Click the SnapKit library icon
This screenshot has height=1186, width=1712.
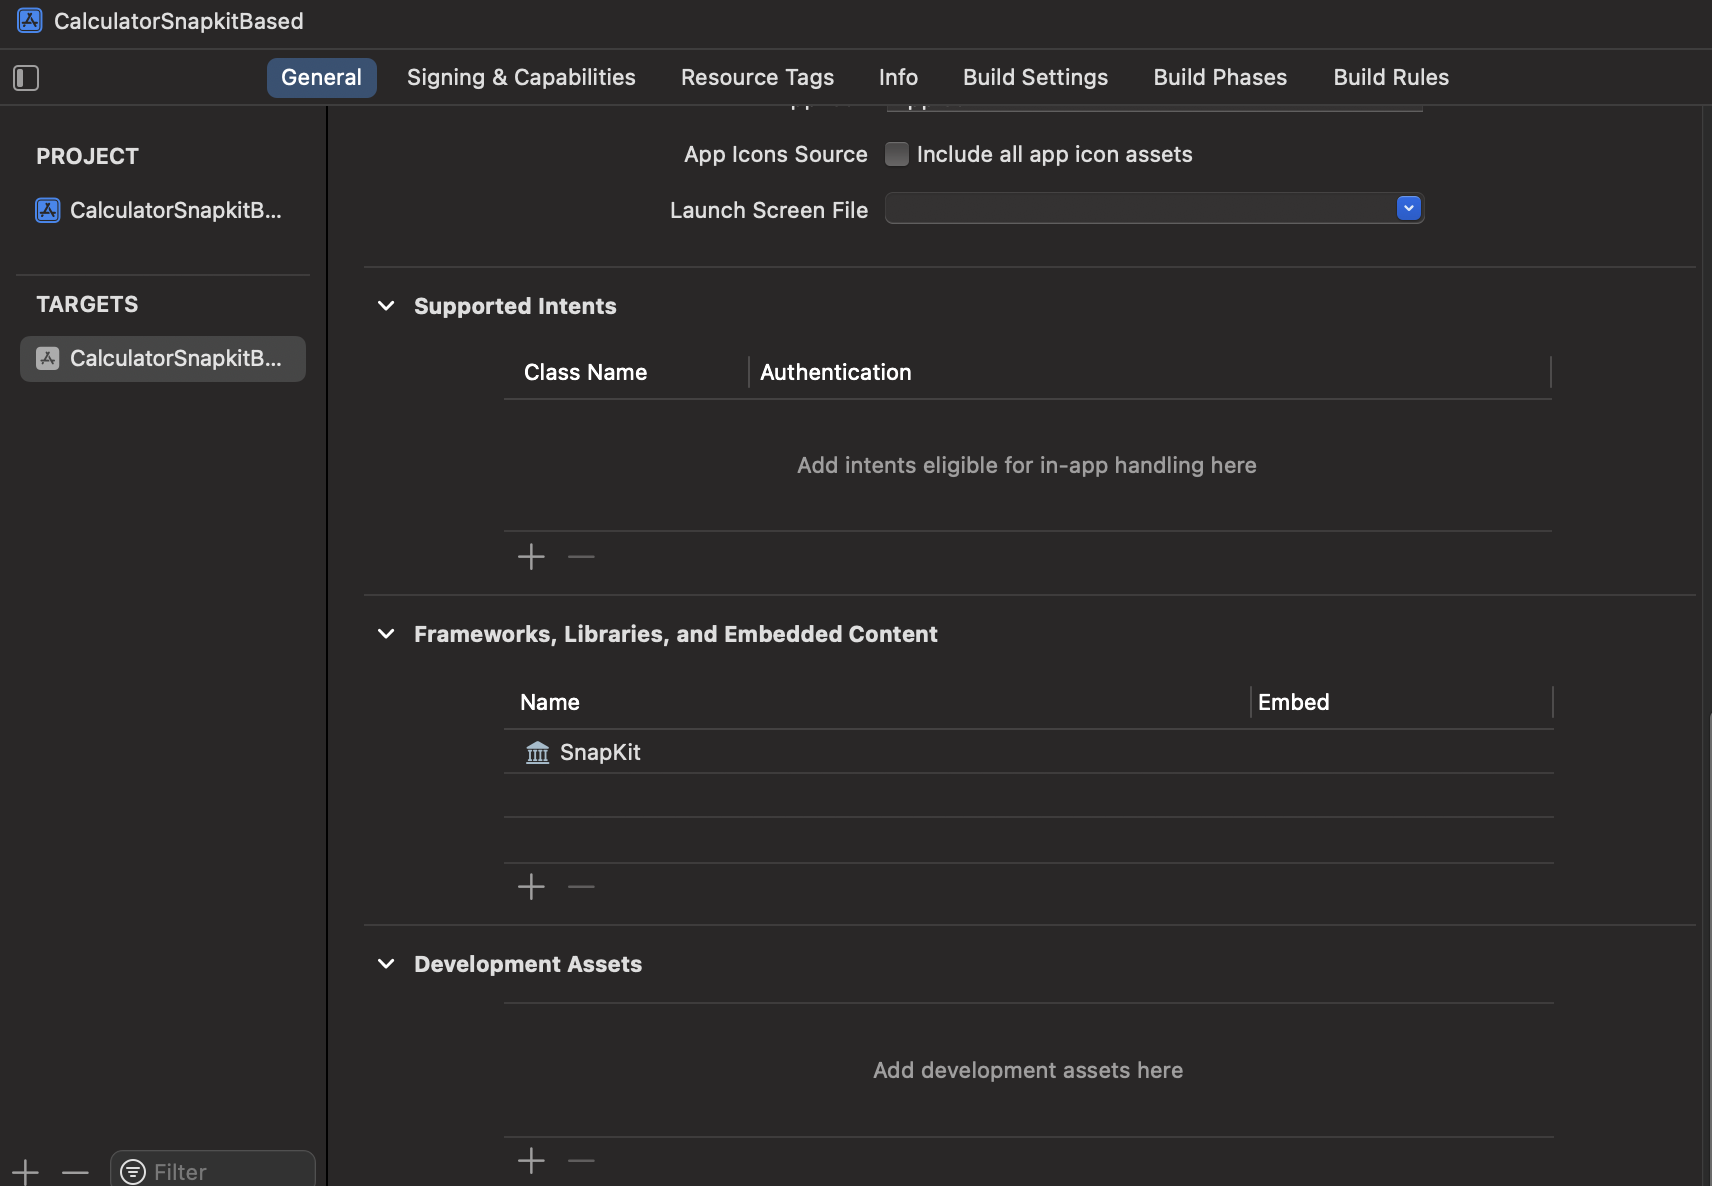pyautogui.click(x=538, y=752)
